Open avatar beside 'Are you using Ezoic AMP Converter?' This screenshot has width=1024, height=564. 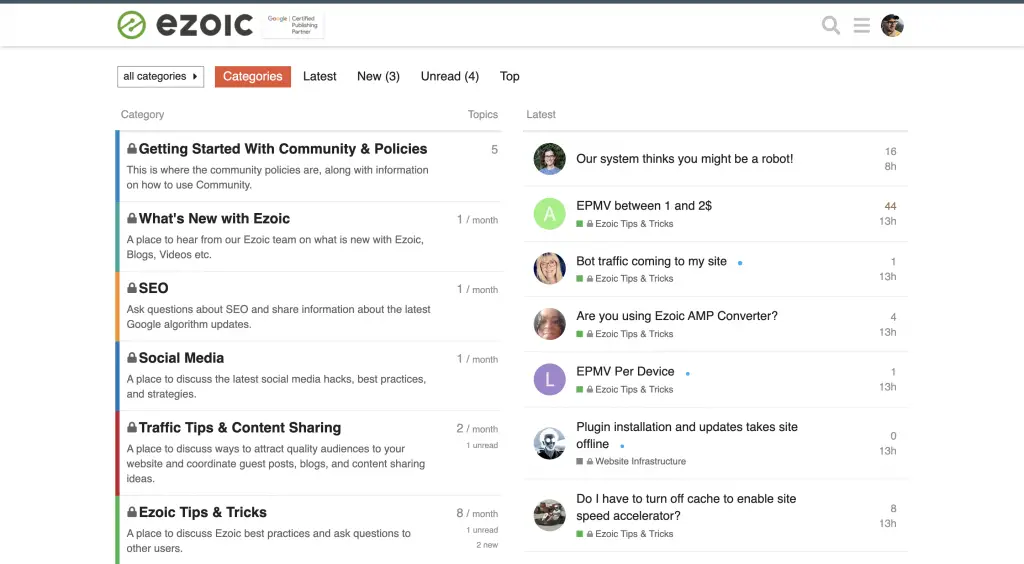(549, 324)
